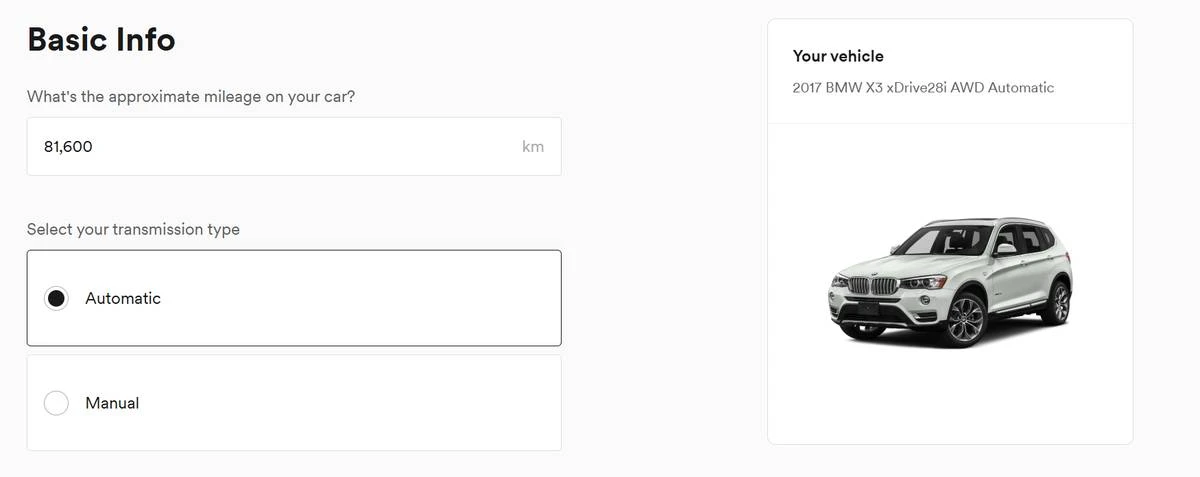Click the 81,600 mileage value
1200x477 pixels.
click(68, 146)
